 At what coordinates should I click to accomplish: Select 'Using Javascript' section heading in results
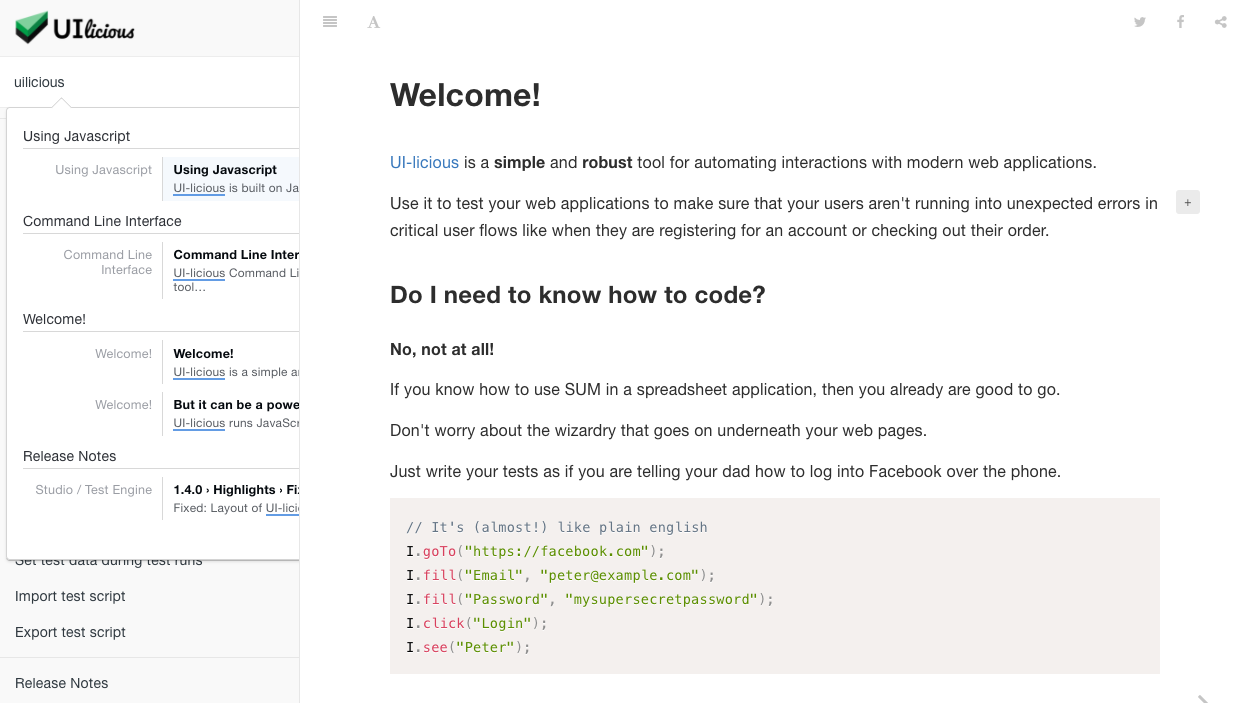point(77,136)
